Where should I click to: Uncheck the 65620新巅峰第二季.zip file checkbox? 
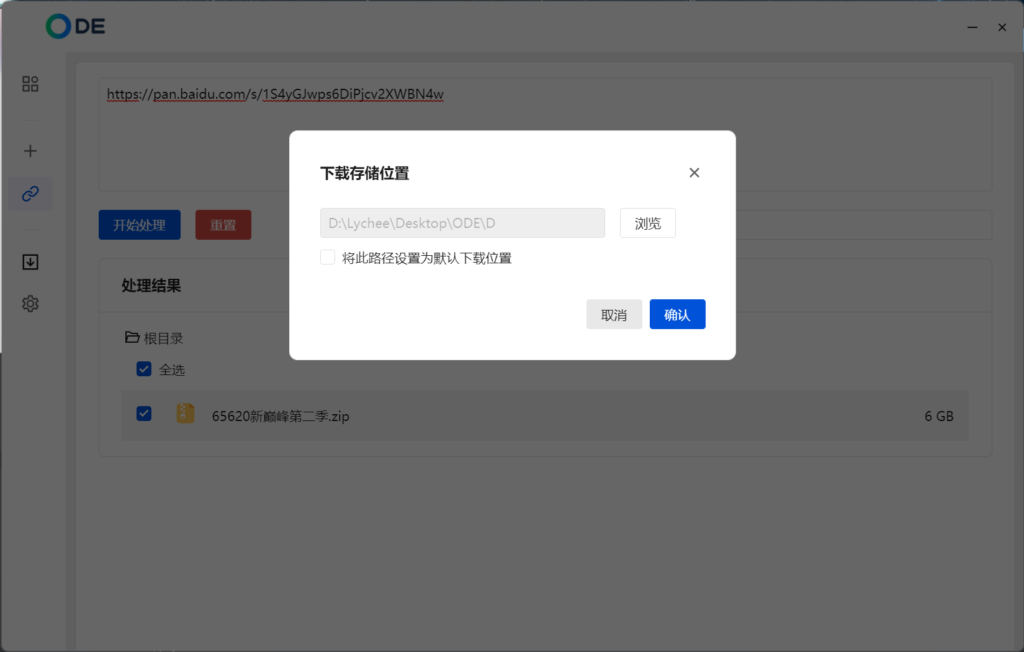point(144,414)
